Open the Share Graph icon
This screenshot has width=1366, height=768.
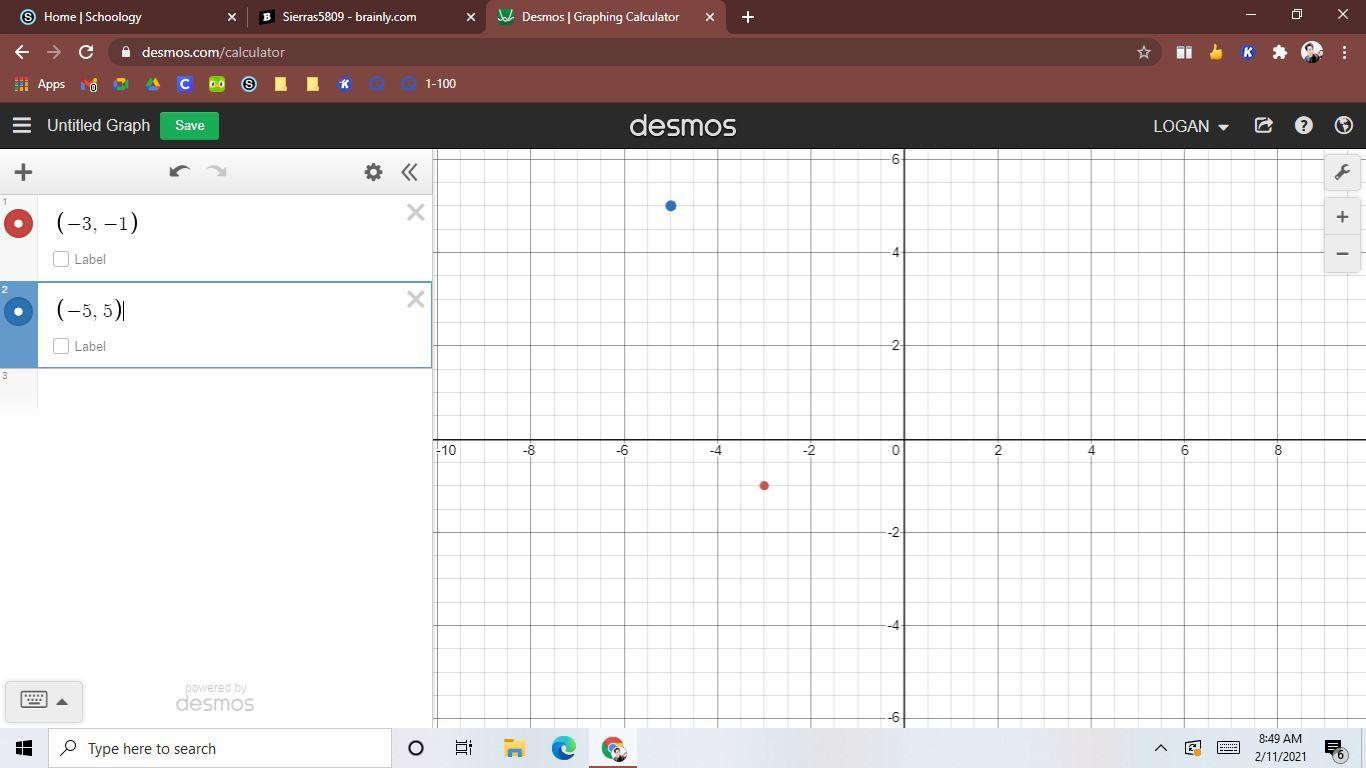[x=1263, y=126]
